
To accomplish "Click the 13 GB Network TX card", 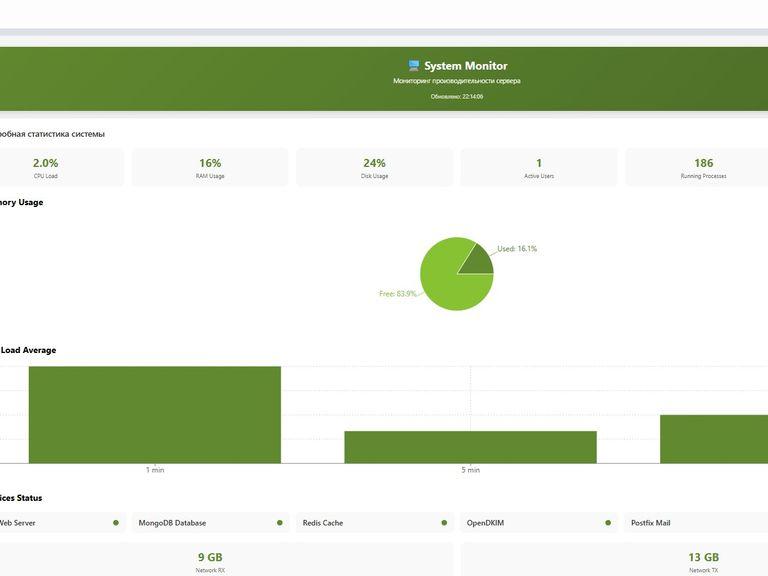I will tap(614, 559).
